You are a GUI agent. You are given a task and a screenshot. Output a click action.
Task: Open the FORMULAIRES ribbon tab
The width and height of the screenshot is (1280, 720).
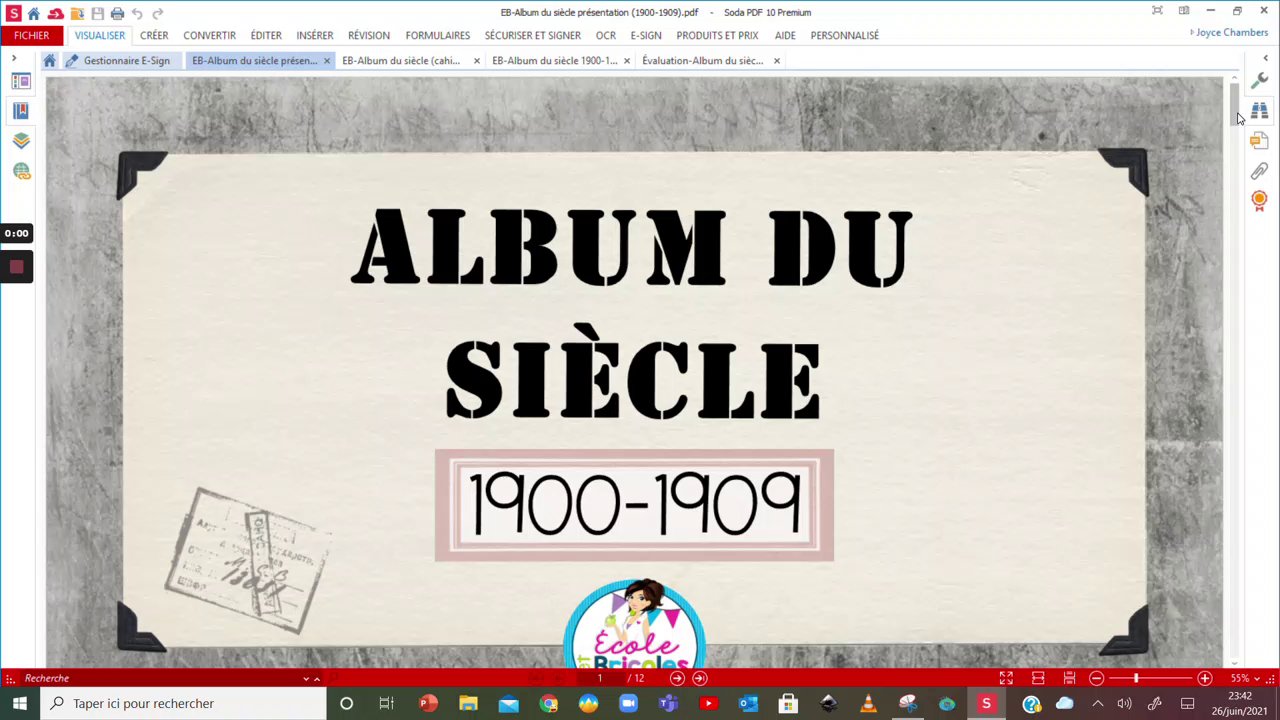tap(438, 35)
